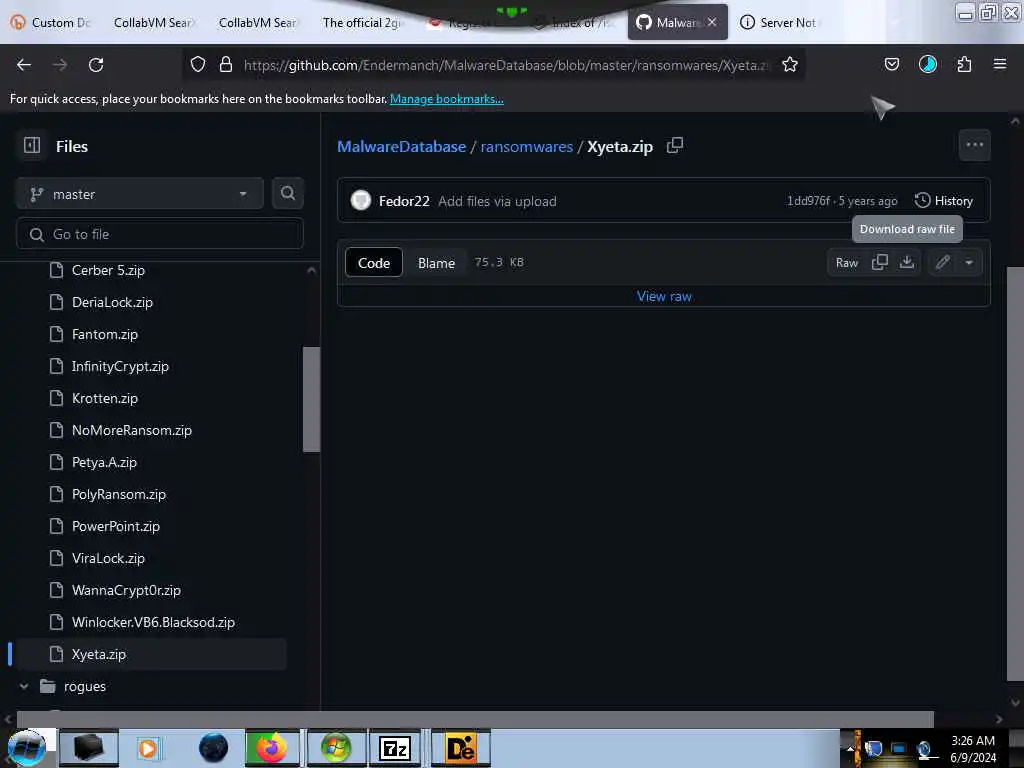
Task: Switch to the second CollabVM Search tab
Action: pos(257,22)
